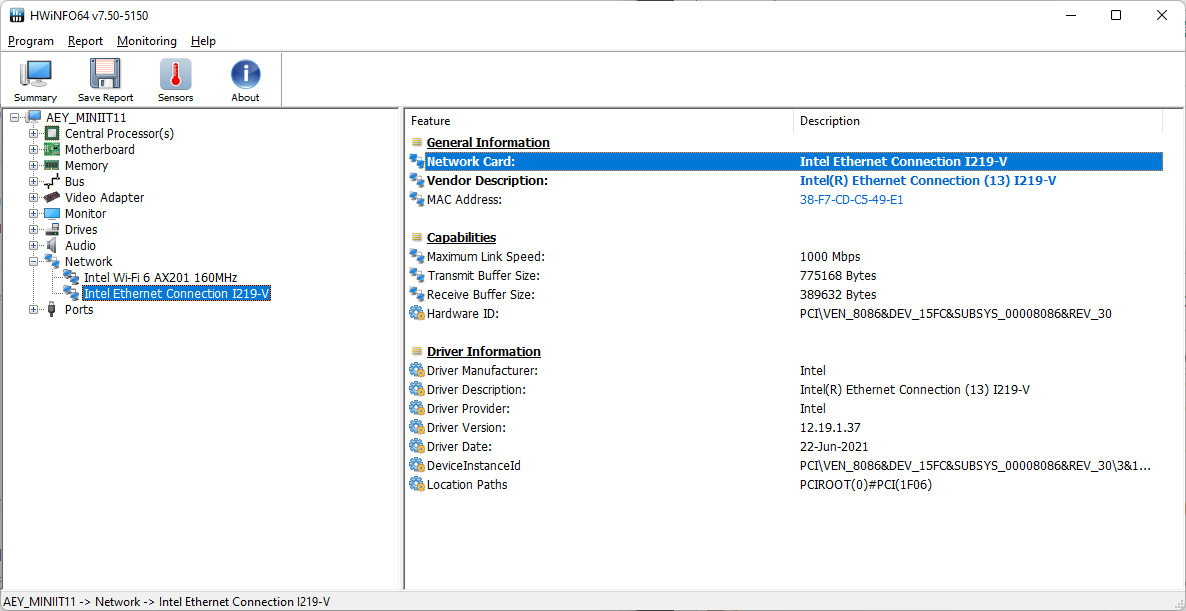Select the AEY_MINIIT11 root node label
The width and height of the screenshot is (1186, 611).
86,118
